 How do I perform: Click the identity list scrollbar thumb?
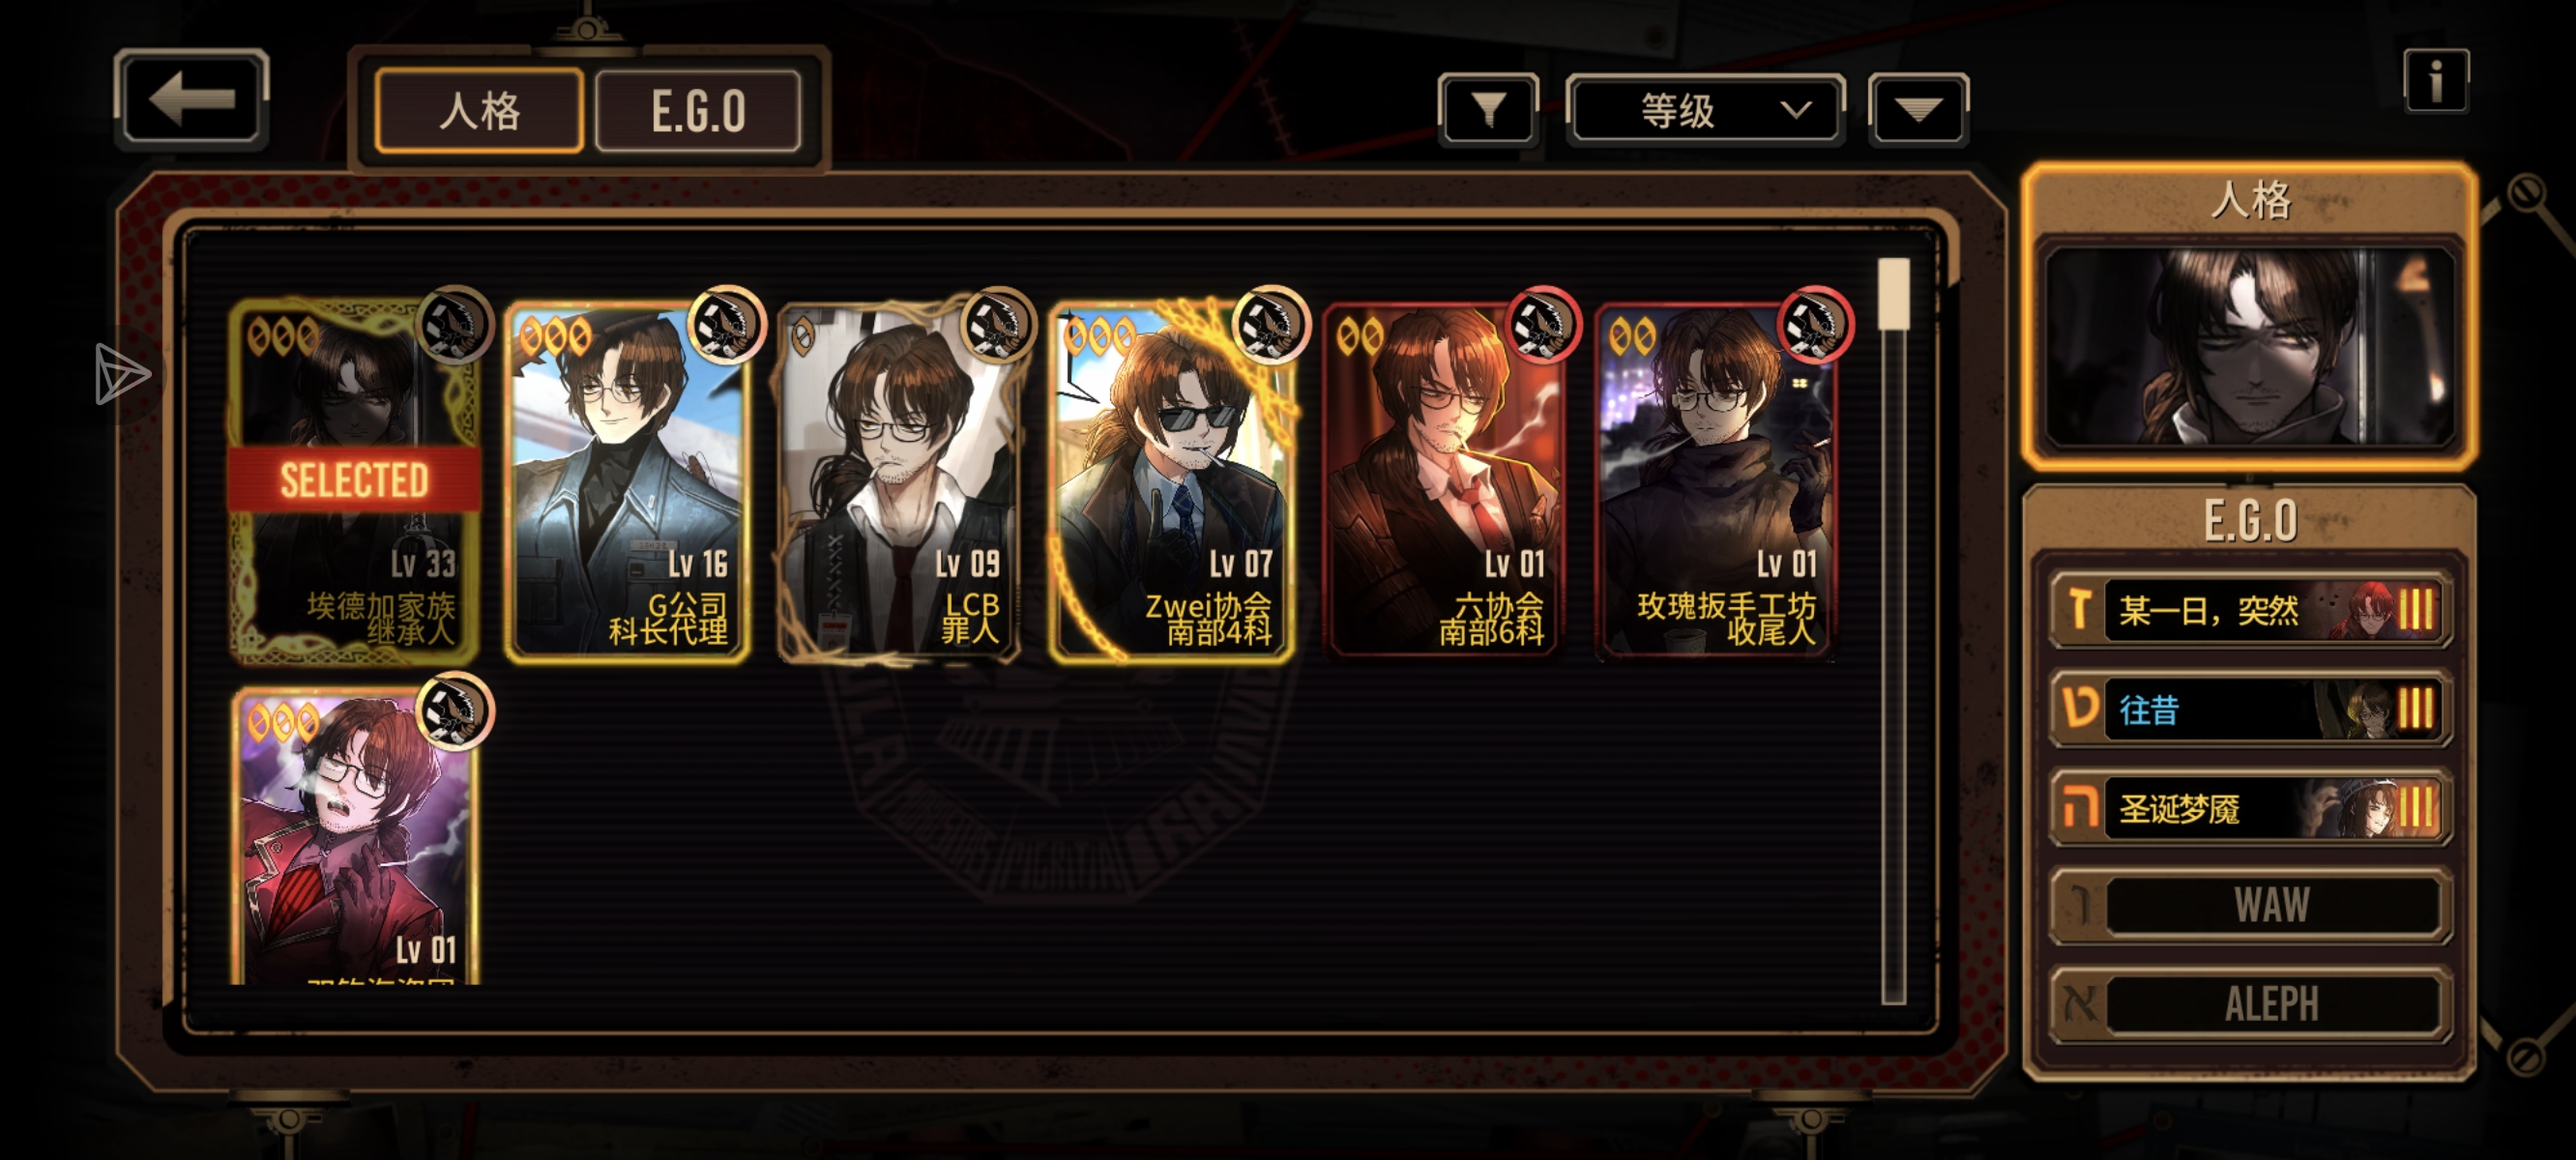click(x=1893, y=293)
